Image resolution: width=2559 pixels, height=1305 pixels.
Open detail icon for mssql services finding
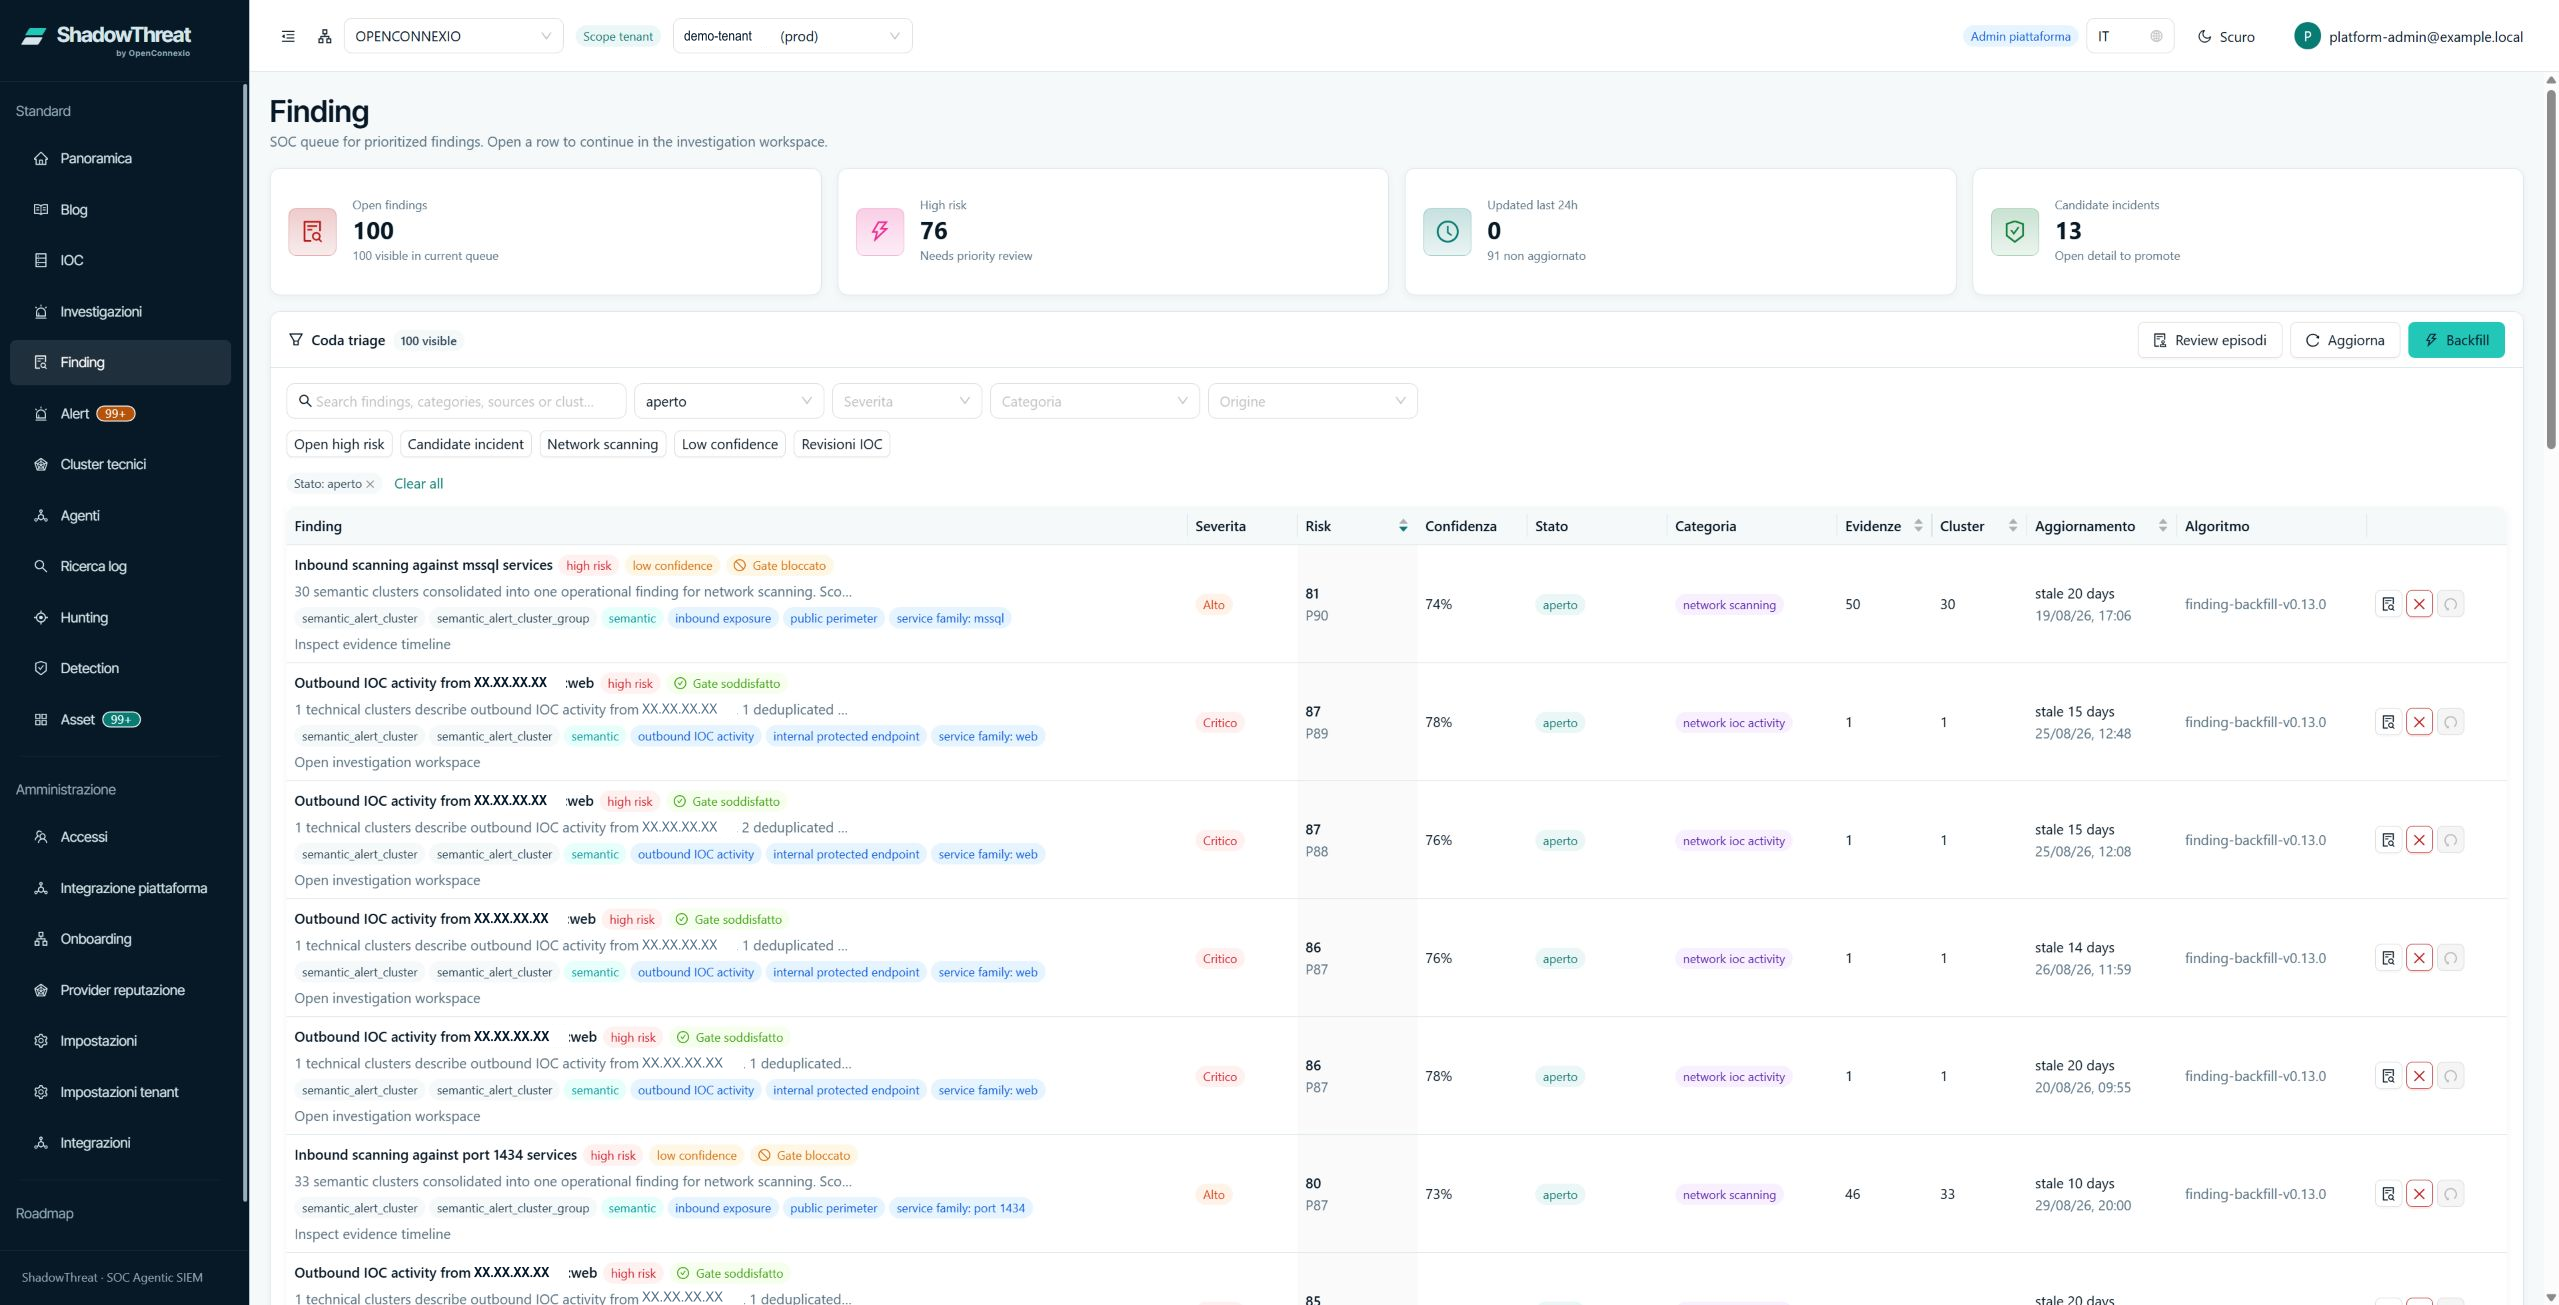click(x=2388, y=604)
